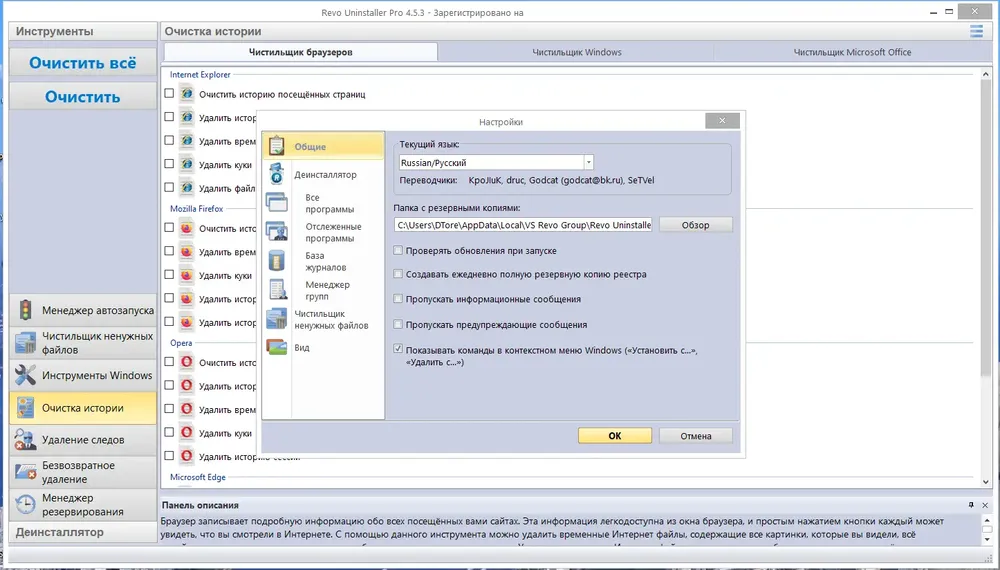Open the hamburger menu icon at top right
This screenshot has height=570, width=1000.
[976, 31]
